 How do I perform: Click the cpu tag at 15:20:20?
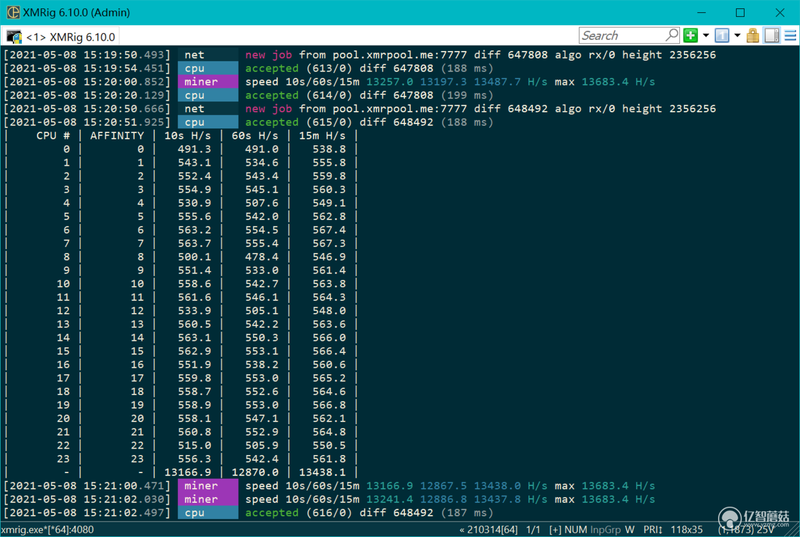[208, 95]
